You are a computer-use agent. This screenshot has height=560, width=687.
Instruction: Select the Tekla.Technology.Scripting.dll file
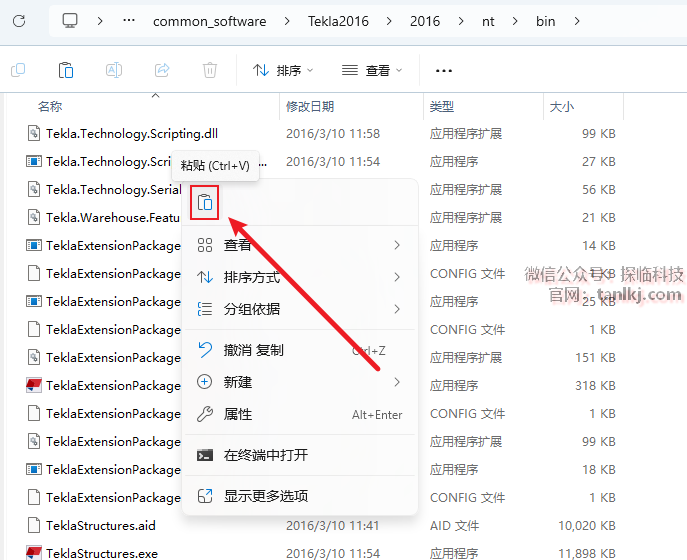tap(131, 133)
